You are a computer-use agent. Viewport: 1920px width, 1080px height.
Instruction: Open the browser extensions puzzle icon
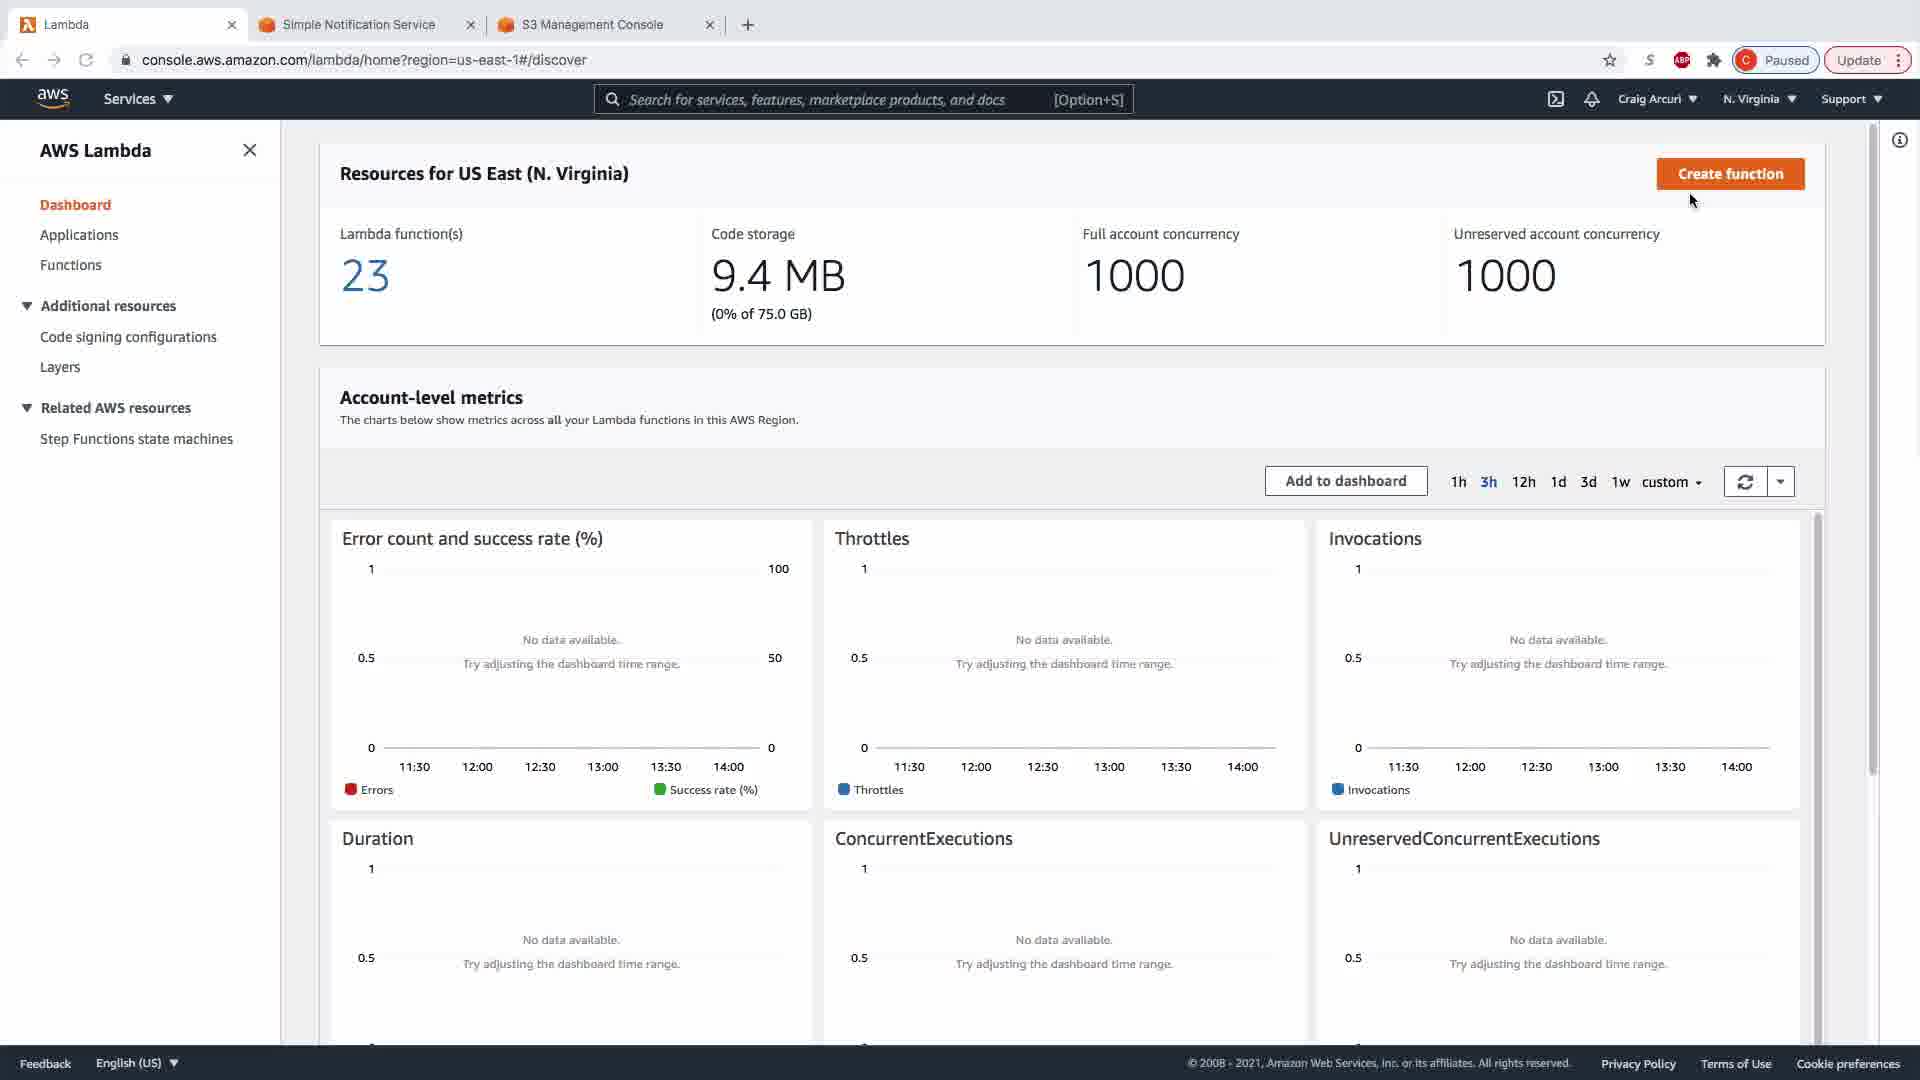(1714, 60)
